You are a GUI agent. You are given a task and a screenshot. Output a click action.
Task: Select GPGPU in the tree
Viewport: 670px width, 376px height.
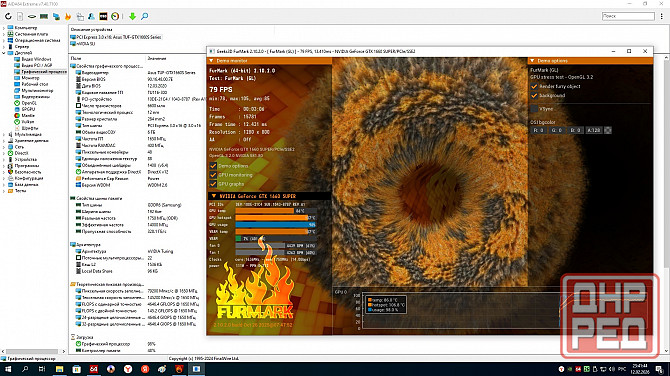point(28,109)
